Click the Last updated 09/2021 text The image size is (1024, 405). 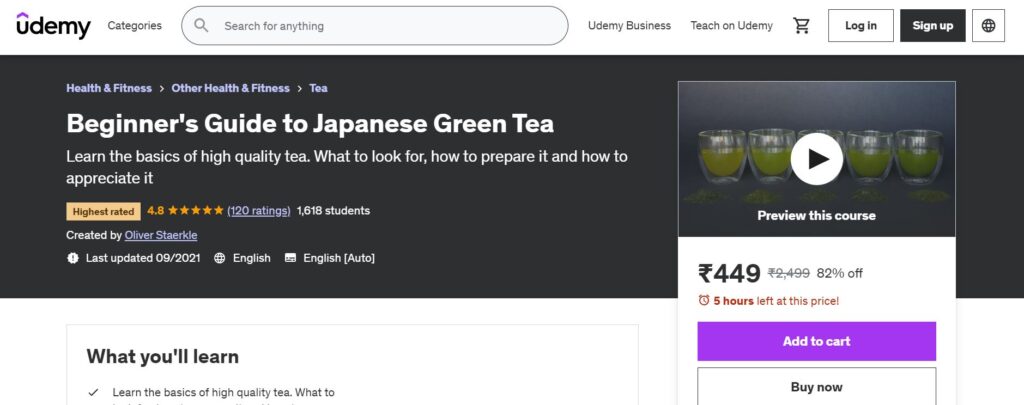tap(143, 257)
